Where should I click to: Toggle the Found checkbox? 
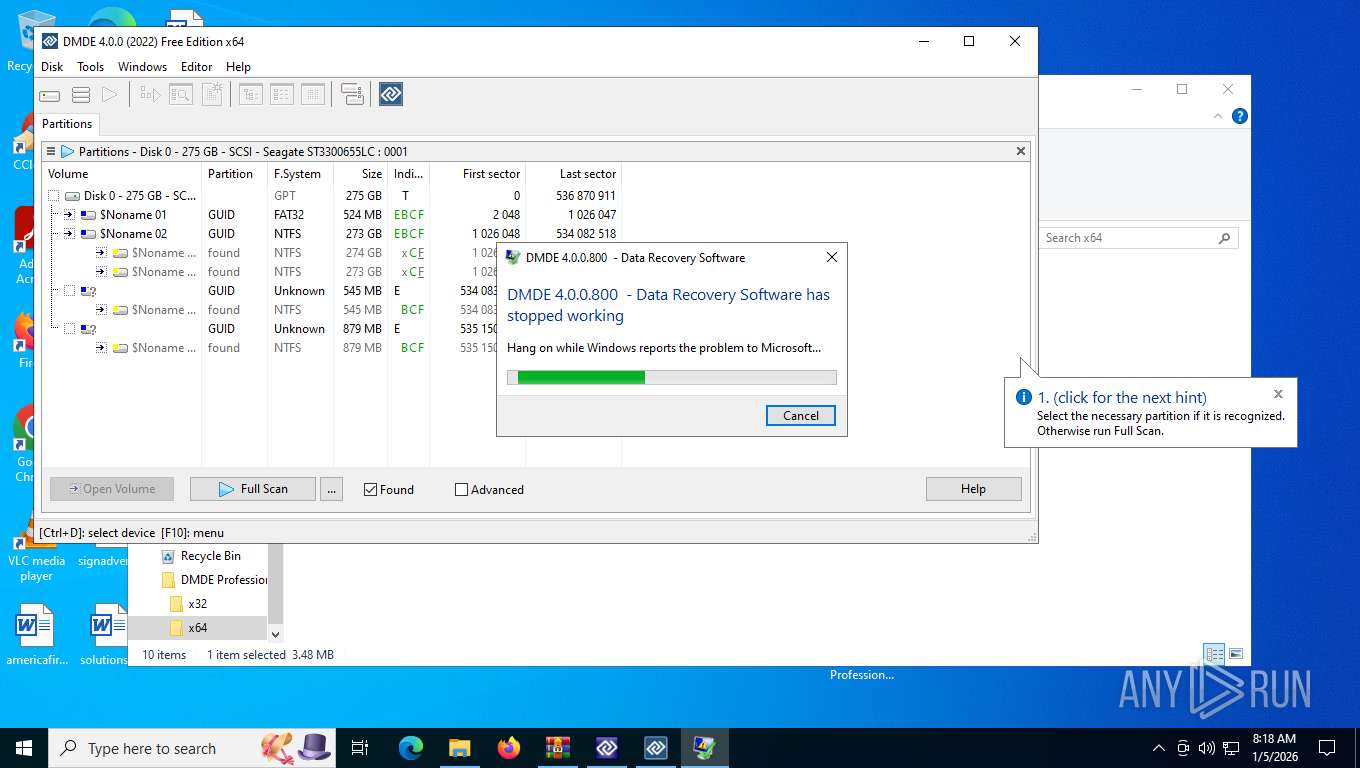[x=371, y=490]
